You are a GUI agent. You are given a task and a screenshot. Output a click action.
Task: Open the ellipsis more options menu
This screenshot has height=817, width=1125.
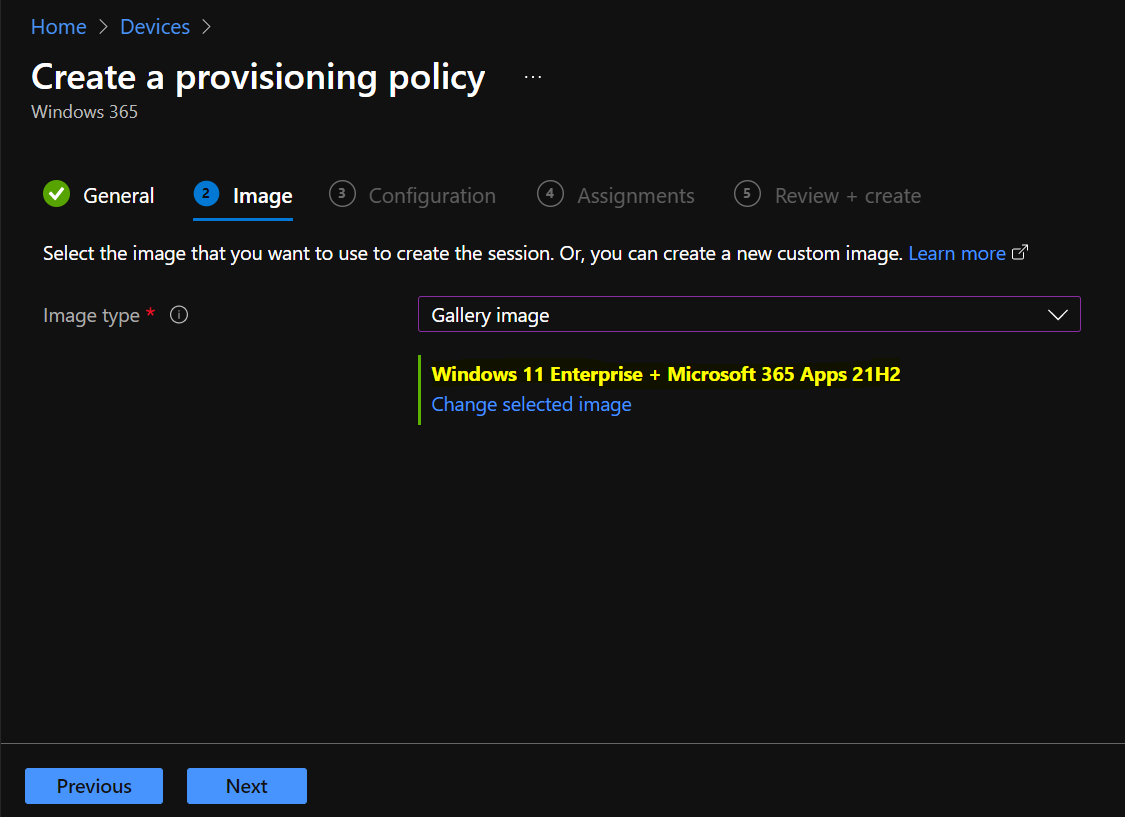(532, 77)
